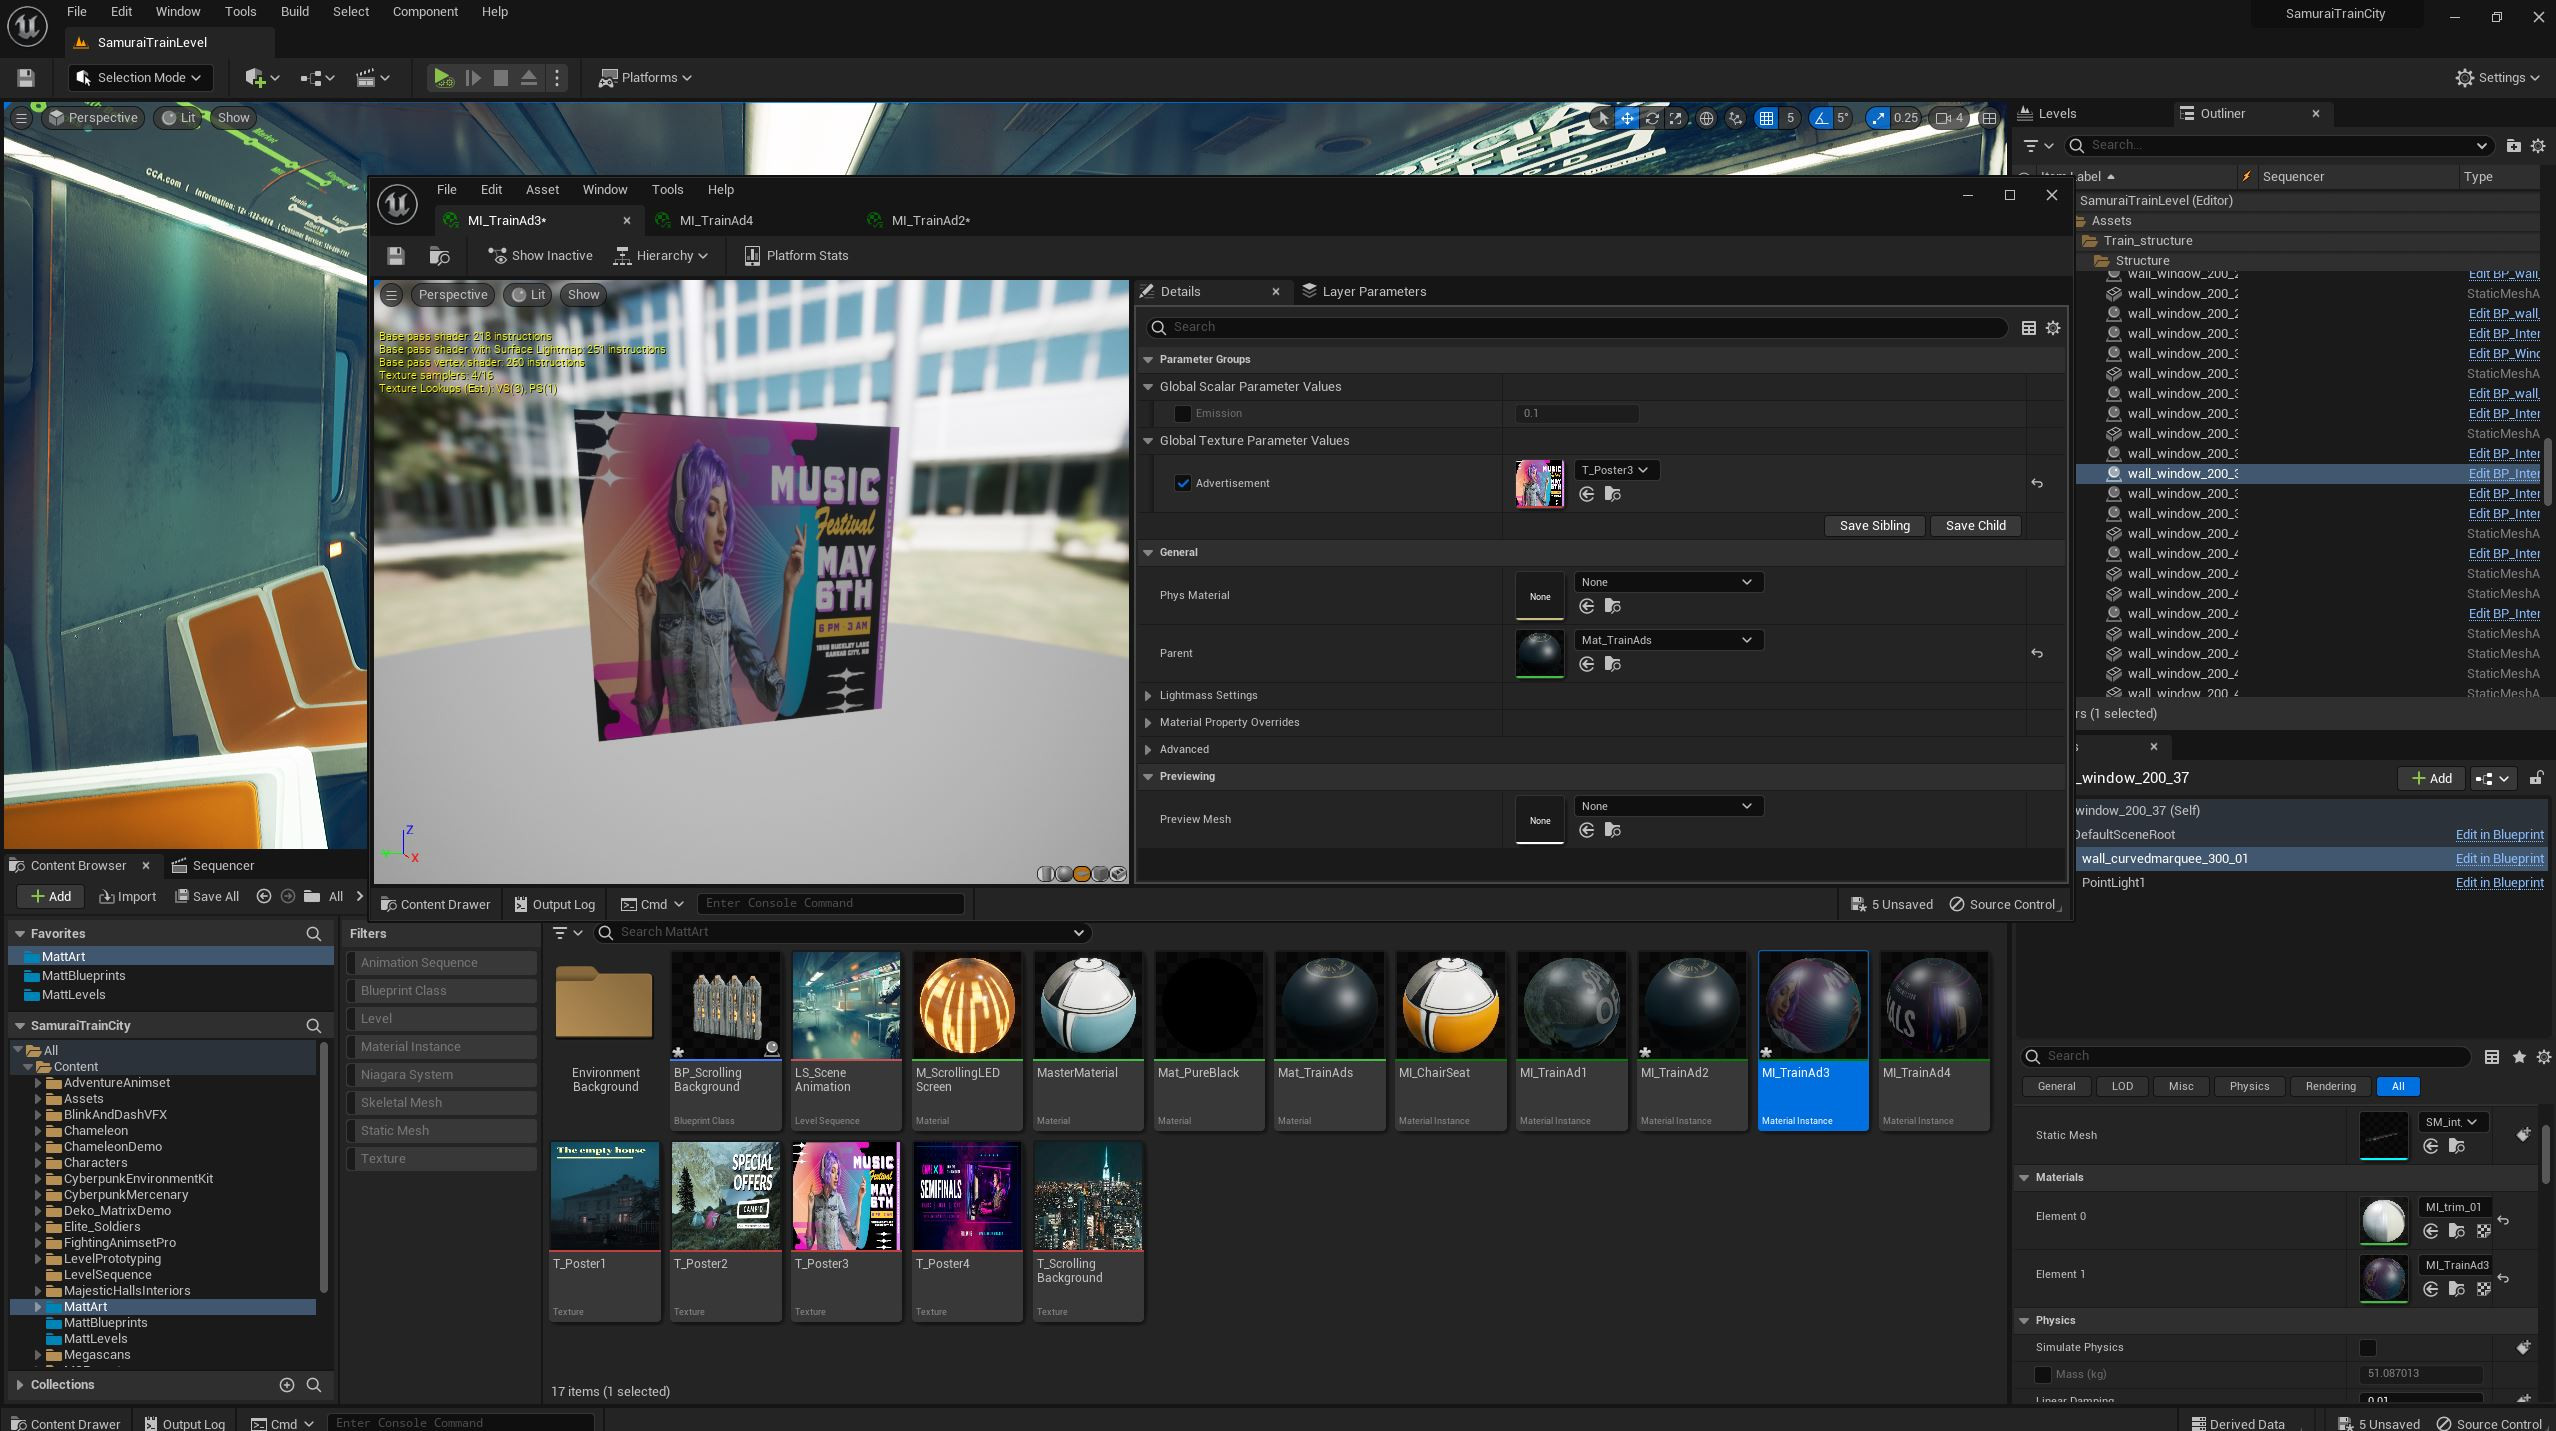Click Import in the Content Browser
This screenshot has height=1431, width=2556.
(128, 896)
